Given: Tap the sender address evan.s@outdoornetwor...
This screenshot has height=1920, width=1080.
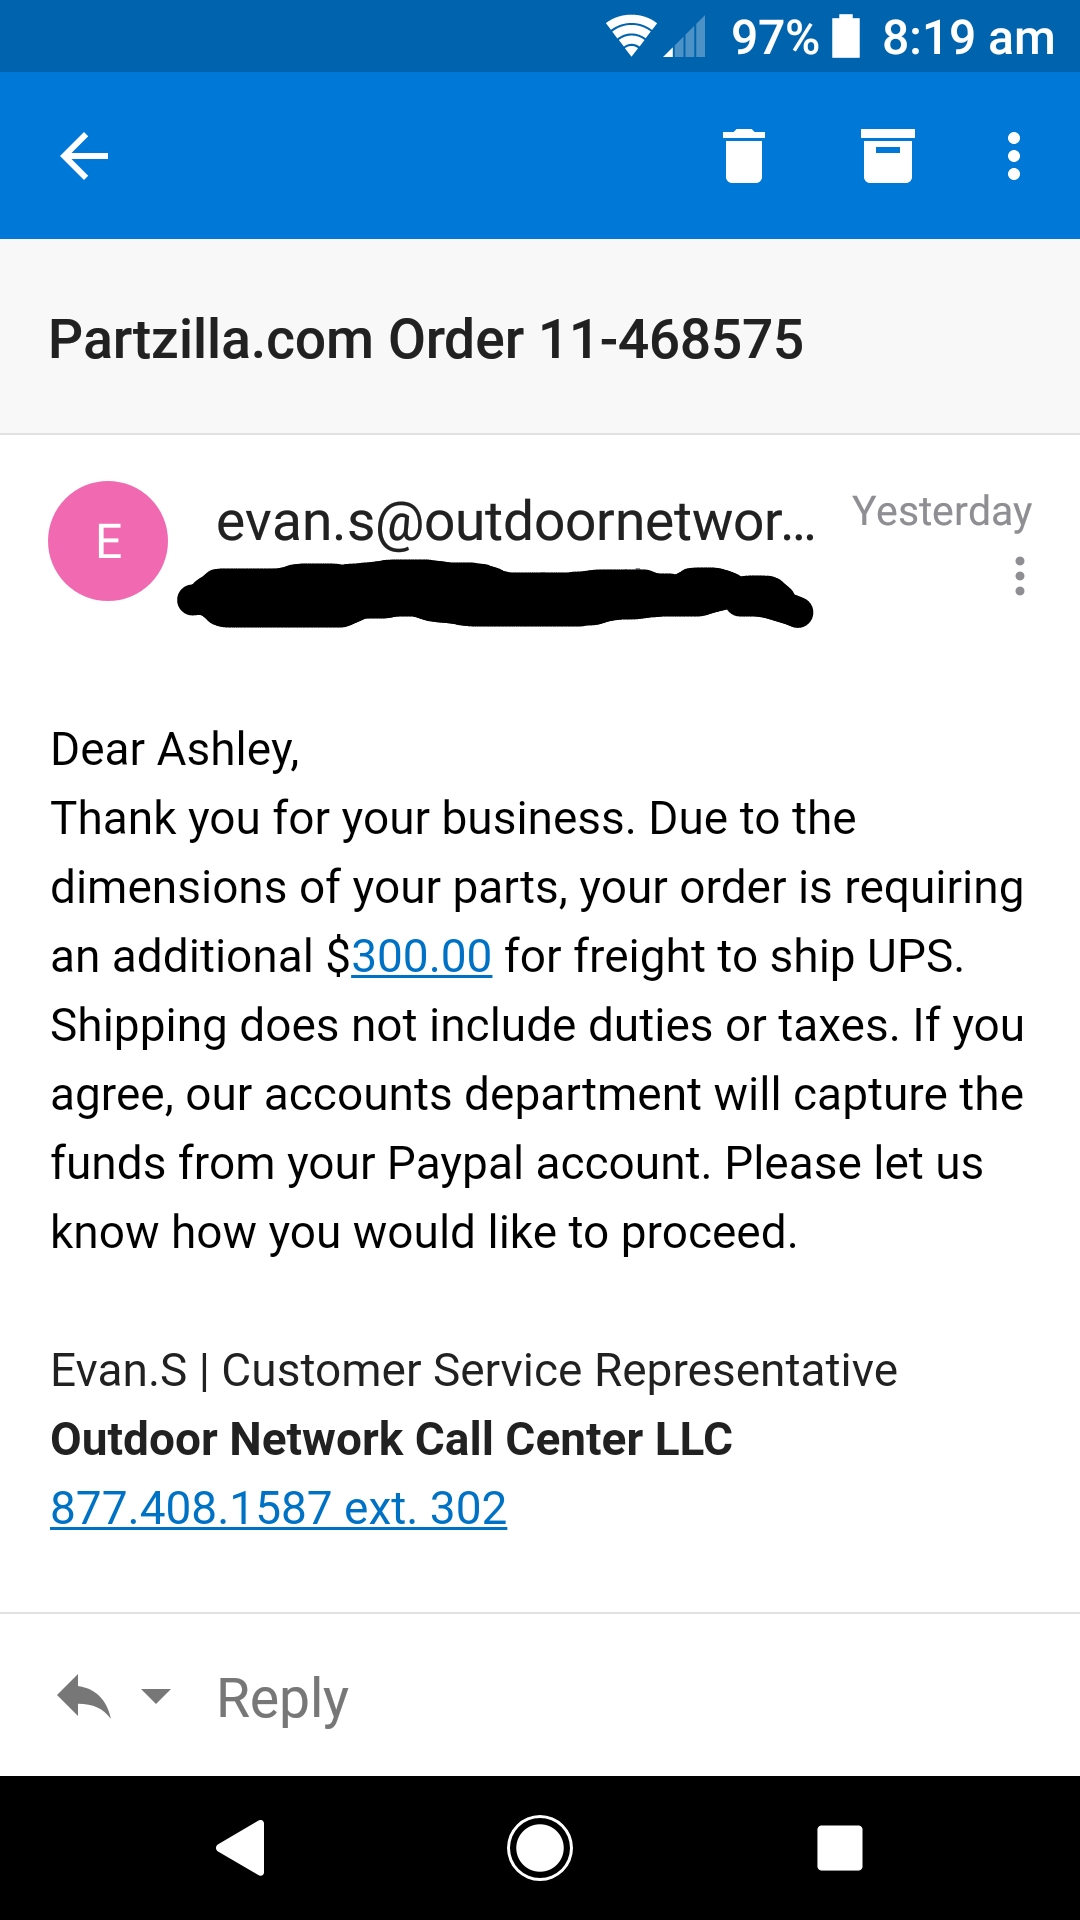Looking at the screenshot, I should click(515, 521).
